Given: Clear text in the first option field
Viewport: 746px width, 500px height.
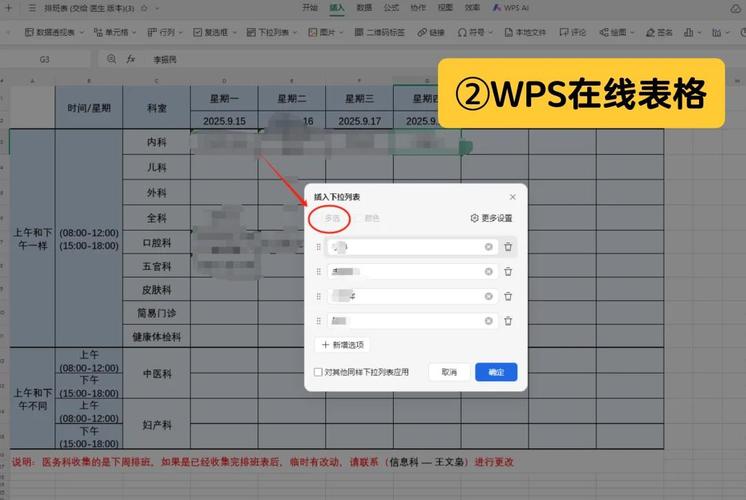Looking at the screenshot, I should 489,247.
